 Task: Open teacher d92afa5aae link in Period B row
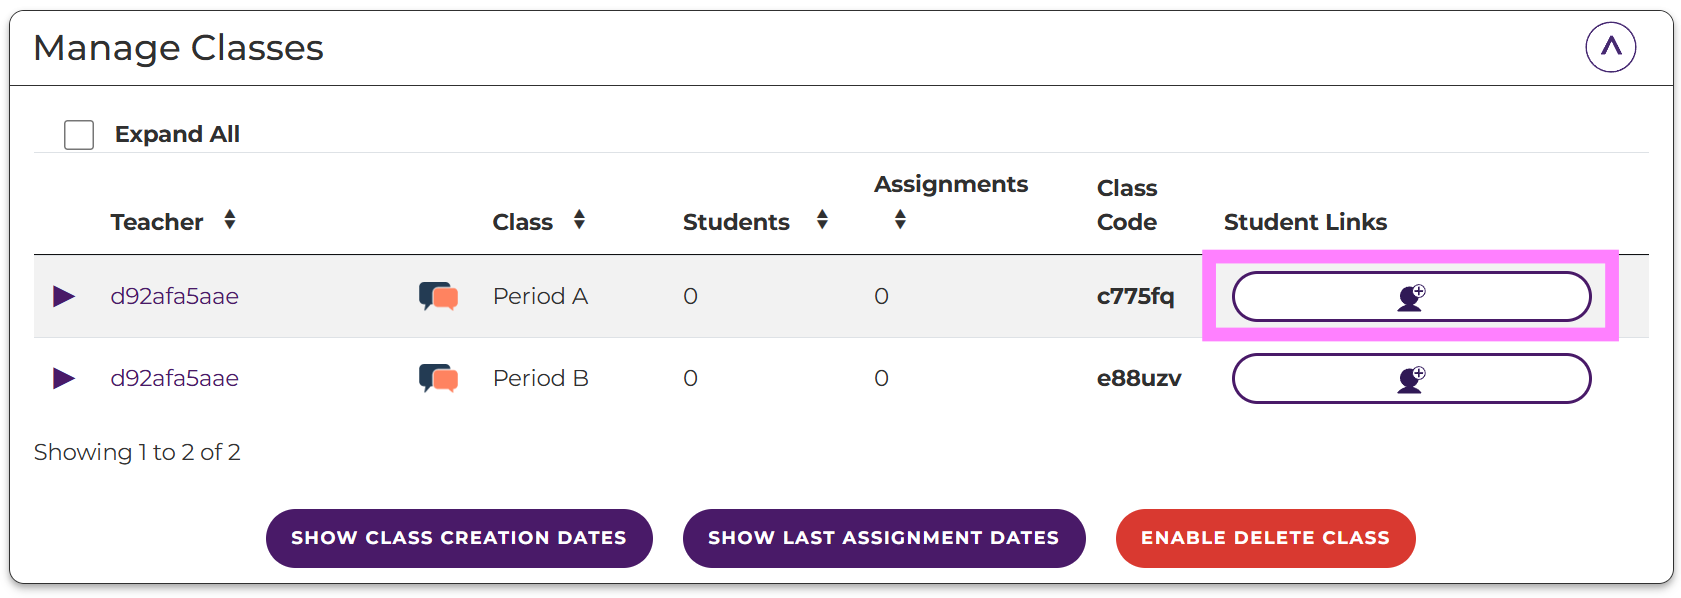175,378
